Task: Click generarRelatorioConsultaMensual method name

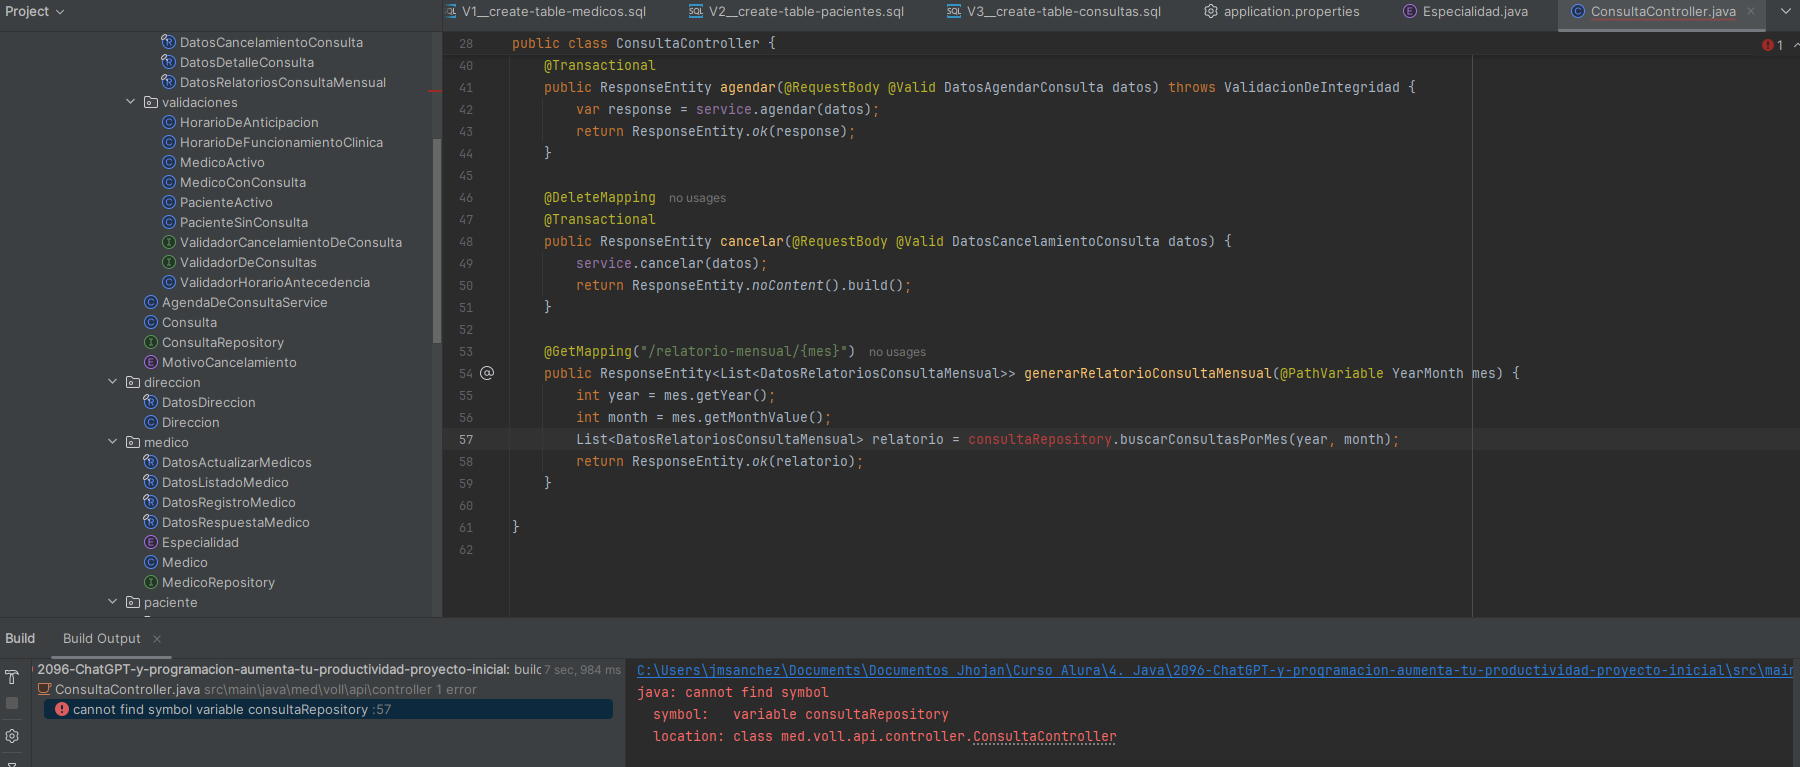Action: pyautogui.click(x=1147, y=373)
